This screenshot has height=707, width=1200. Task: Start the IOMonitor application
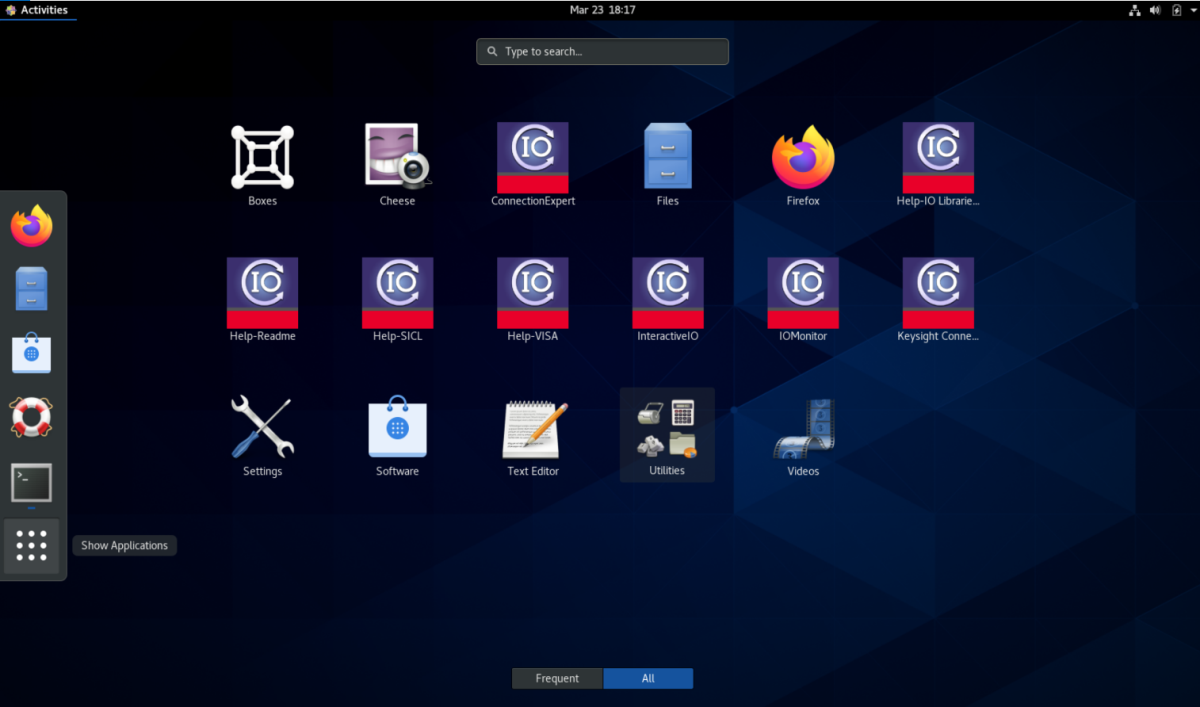(802, 293)
